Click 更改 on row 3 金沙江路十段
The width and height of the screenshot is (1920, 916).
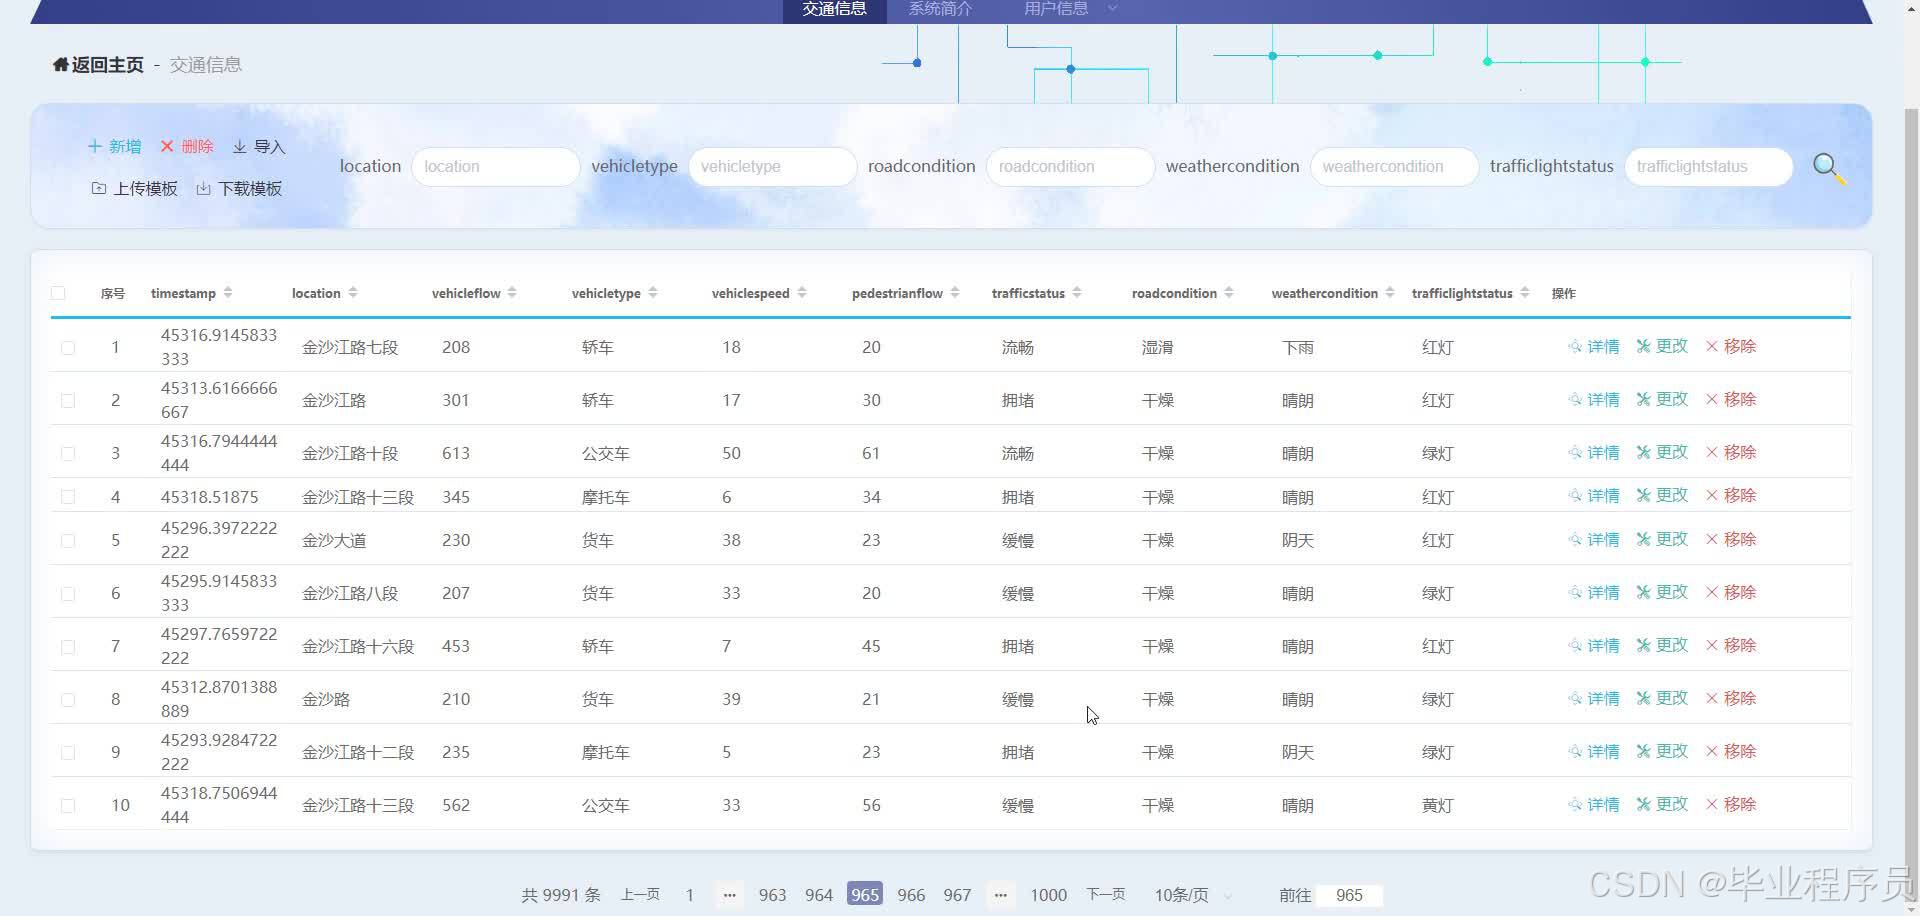coord(1662,452)
